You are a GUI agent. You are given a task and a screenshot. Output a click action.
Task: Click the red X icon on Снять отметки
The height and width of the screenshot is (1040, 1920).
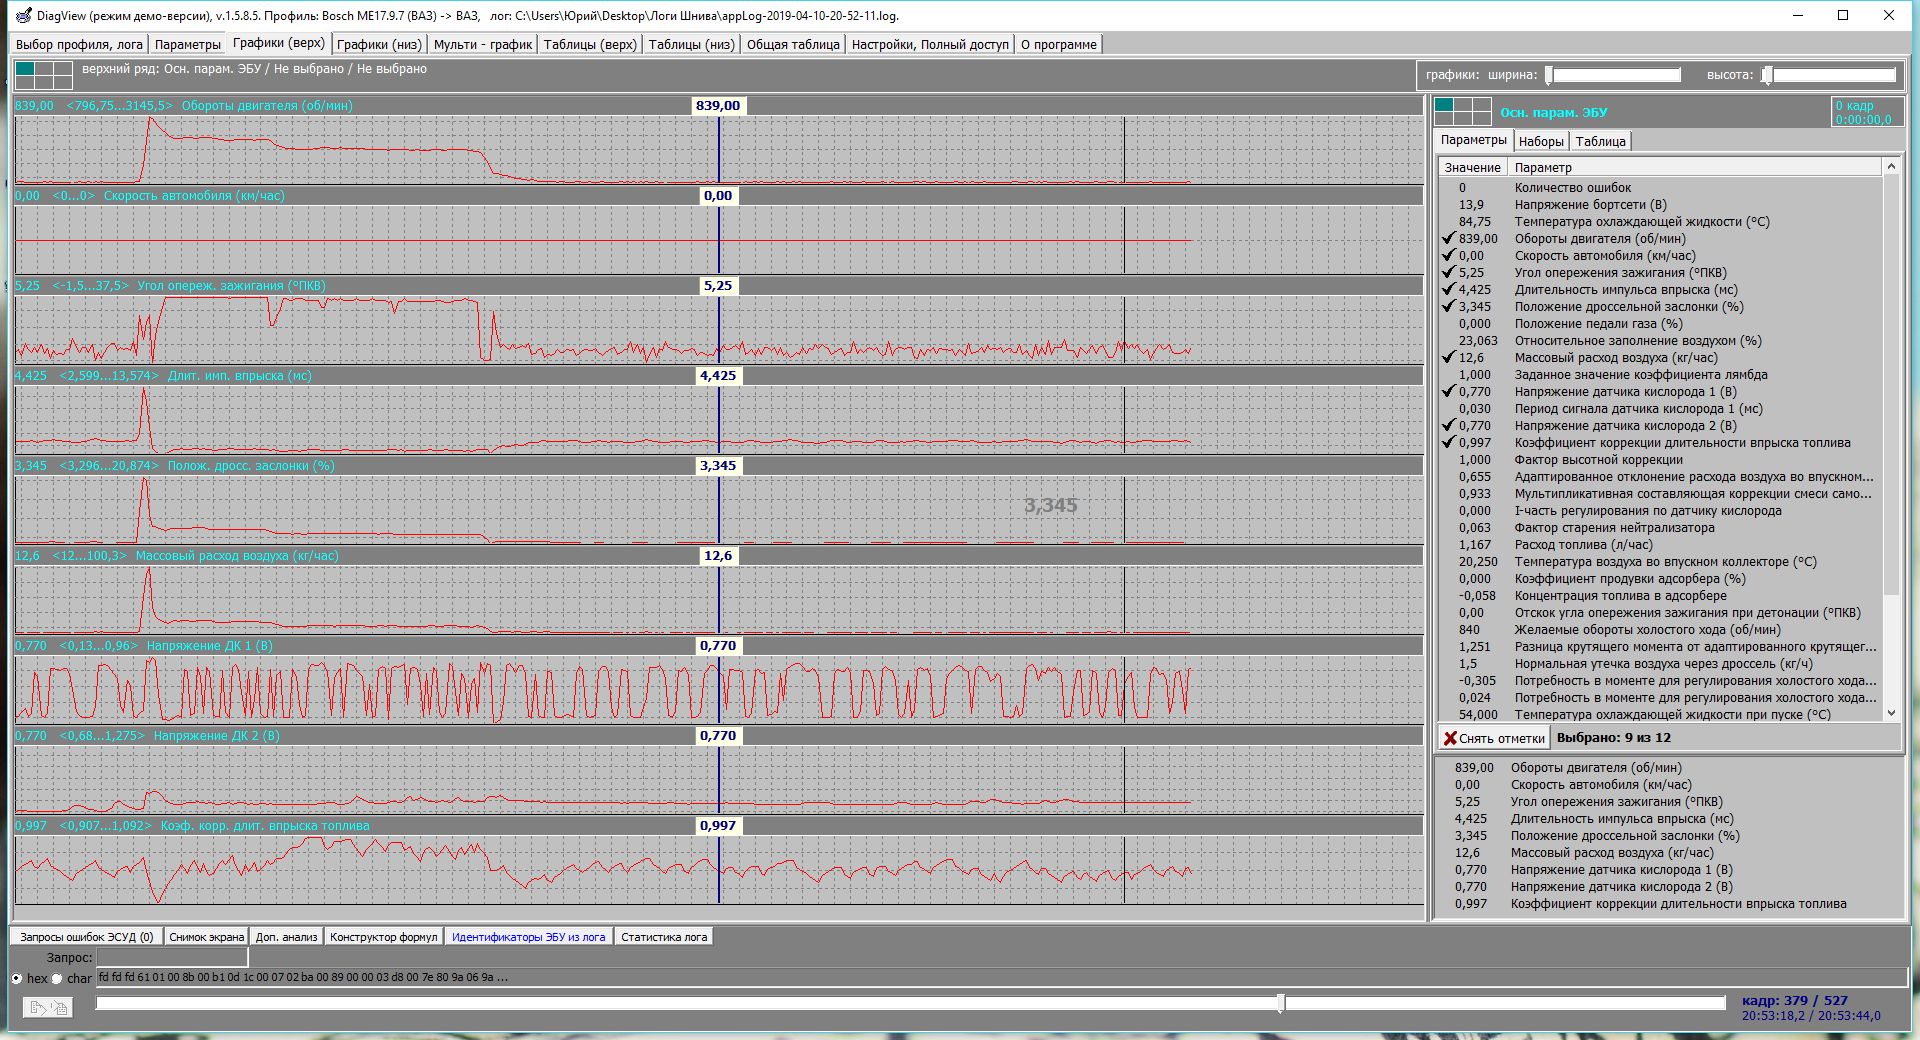[1450, 738]
